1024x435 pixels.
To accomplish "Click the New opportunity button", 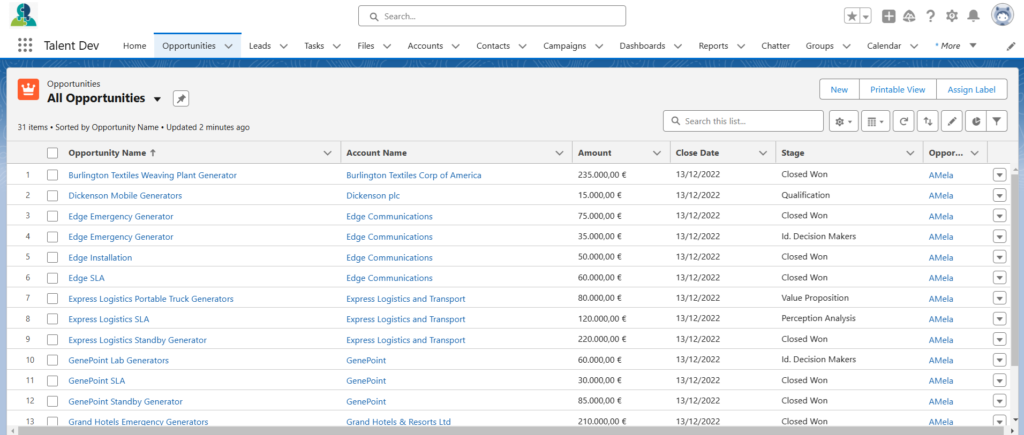I will (839, 89).
